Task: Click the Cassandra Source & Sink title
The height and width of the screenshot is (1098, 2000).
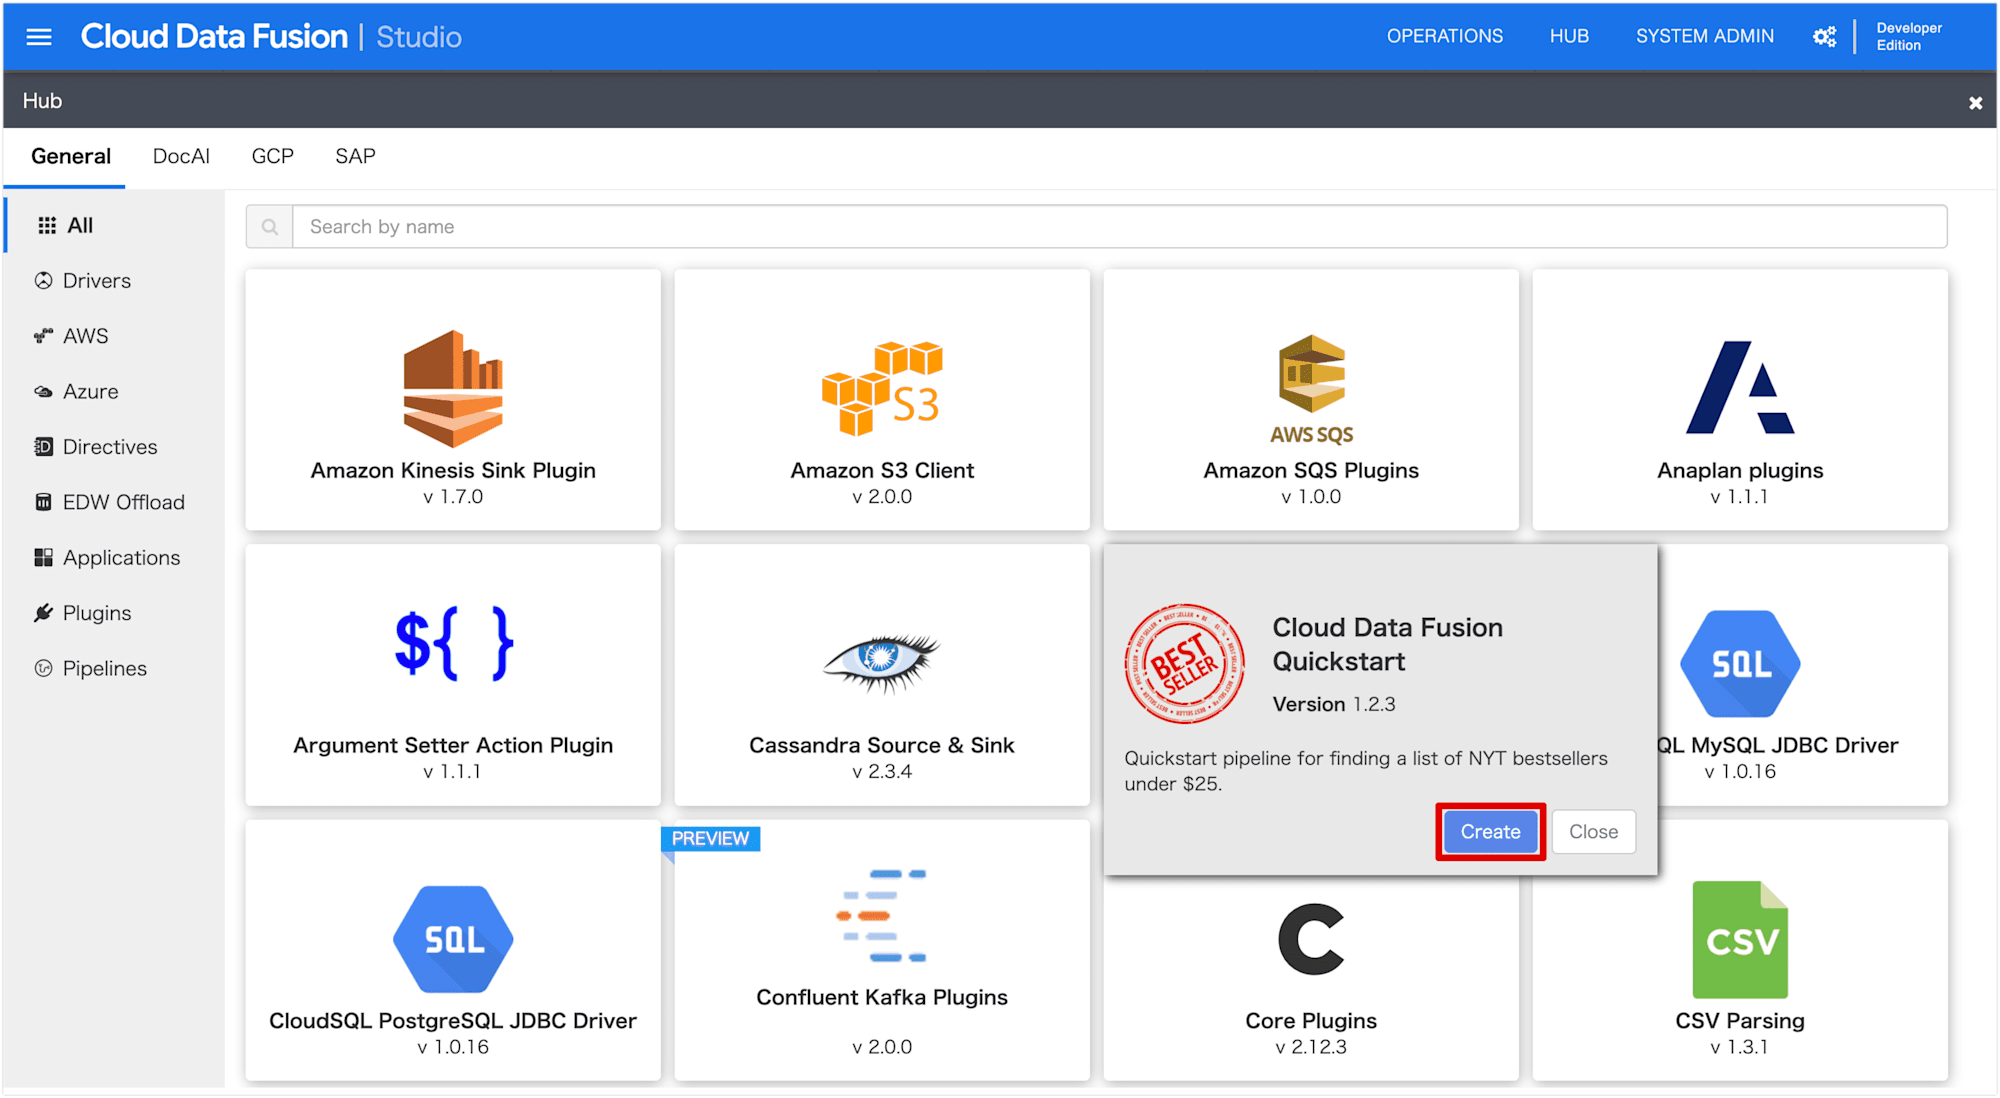Action: [x=882, y=745]
